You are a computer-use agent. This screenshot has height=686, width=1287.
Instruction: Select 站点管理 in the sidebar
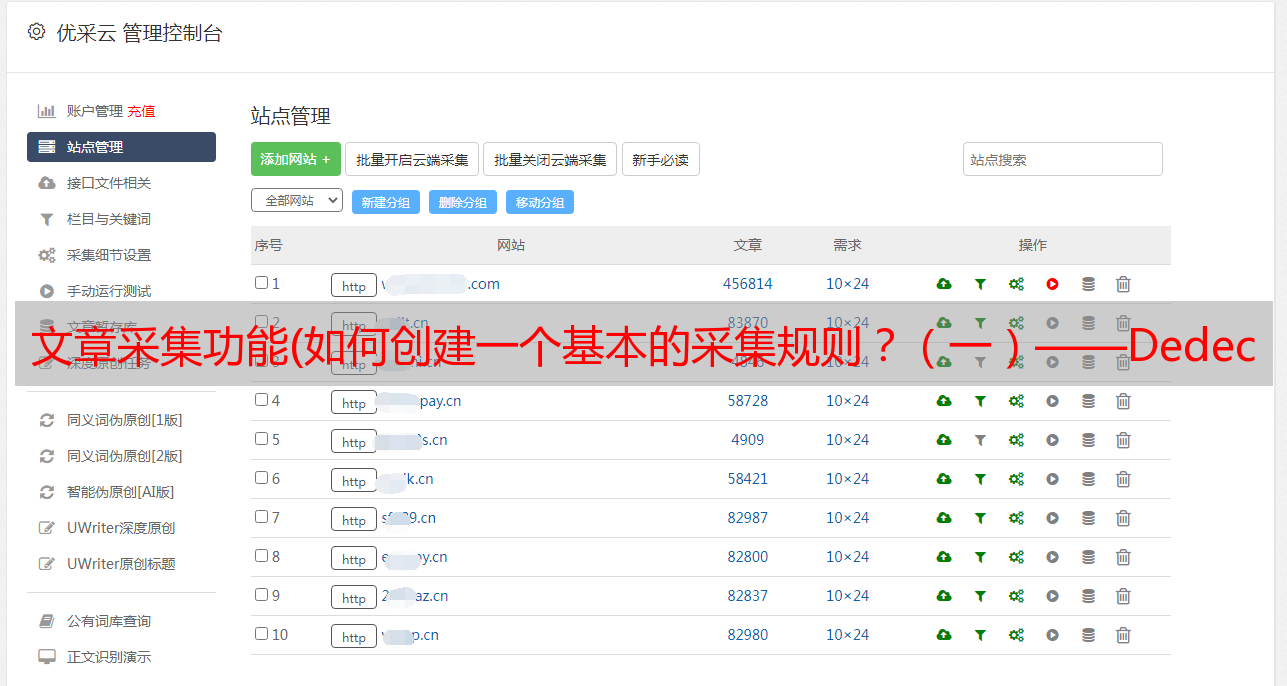click(121, 147)
